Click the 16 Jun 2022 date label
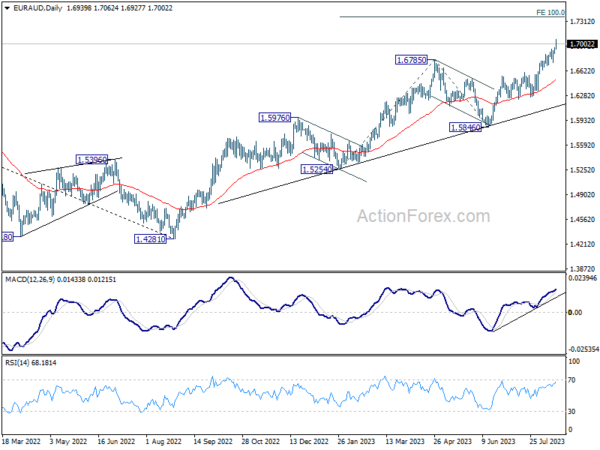600x450 pixels. 116,442
